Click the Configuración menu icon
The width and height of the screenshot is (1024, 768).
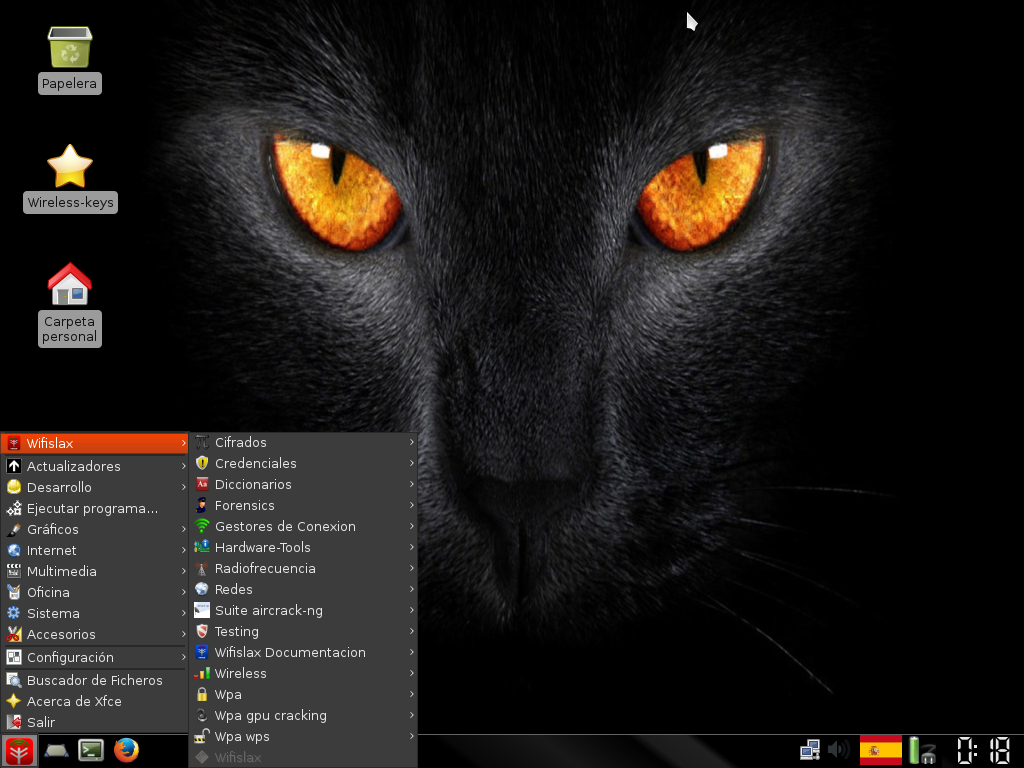[x=14, y=658]
